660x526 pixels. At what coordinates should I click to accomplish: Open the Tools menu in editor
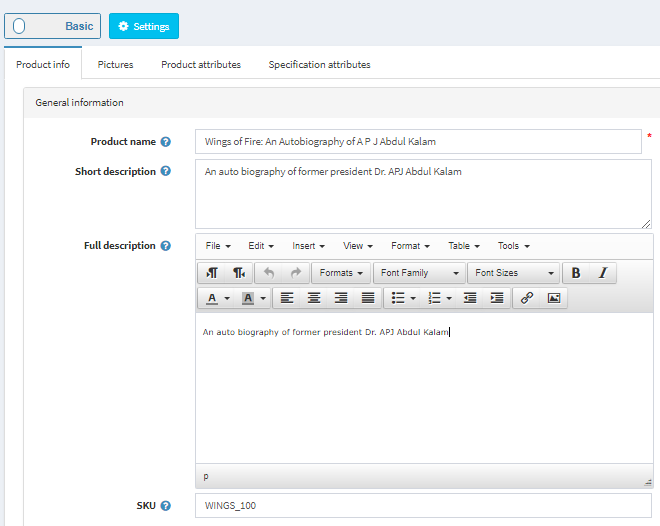point(514,246)
